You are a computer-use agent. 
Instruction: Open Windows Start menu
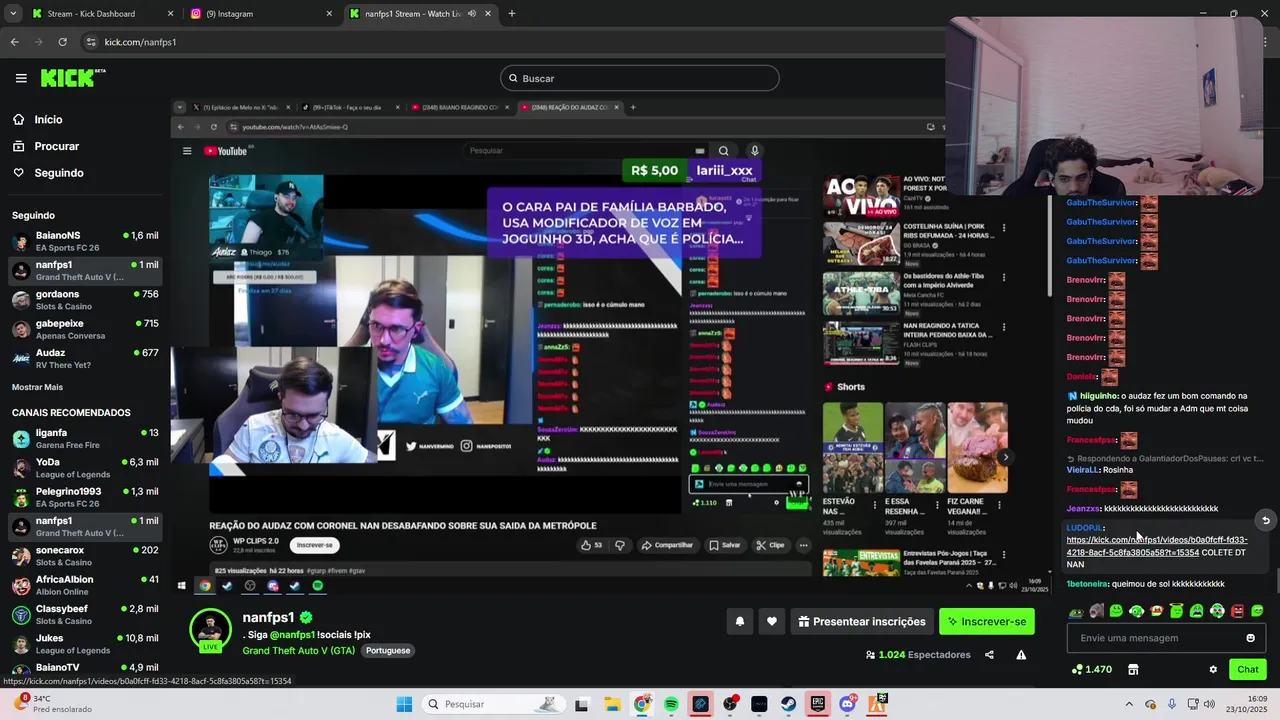tap(404, 704)
